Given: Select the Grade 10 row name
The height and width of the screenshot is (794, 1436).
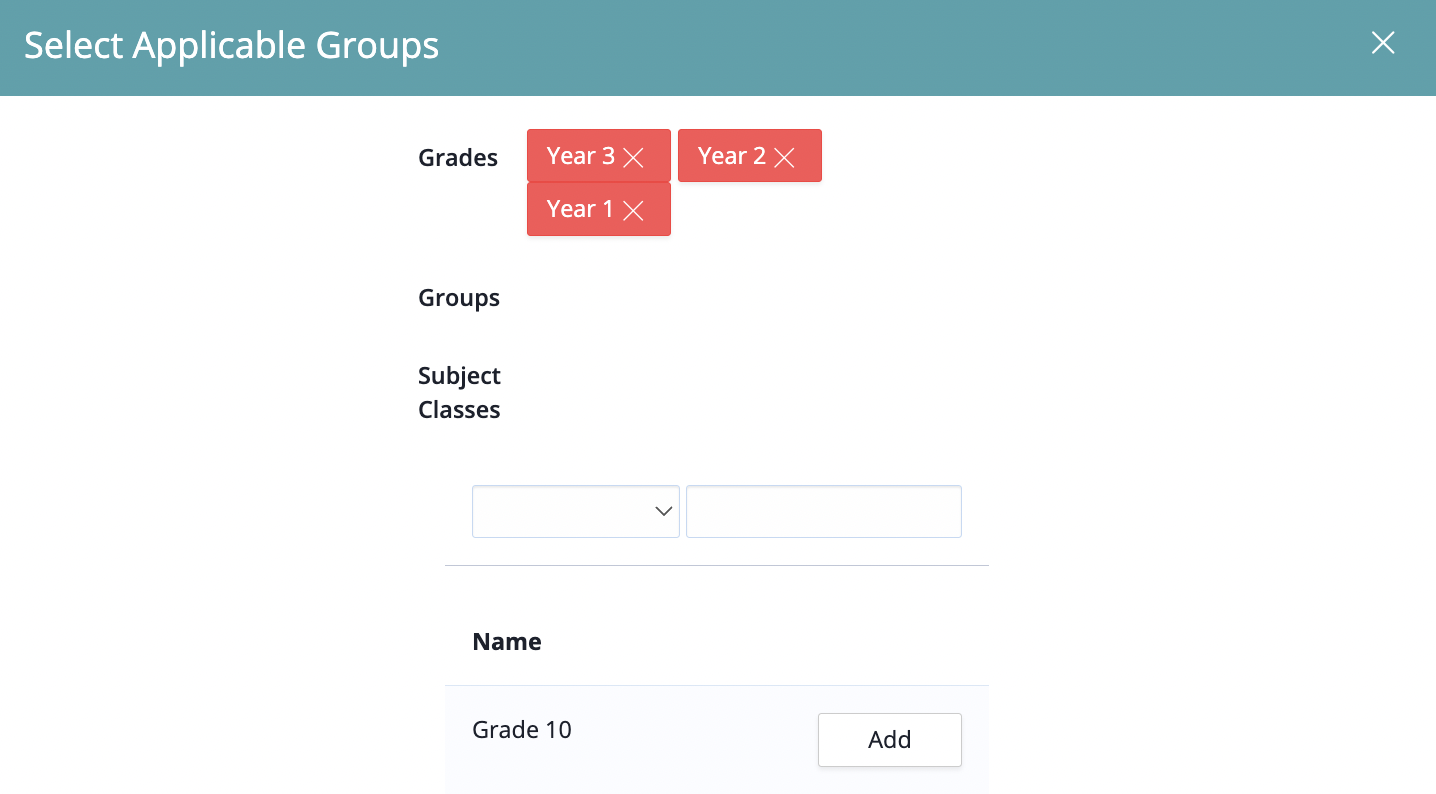Looking at the screenshot, I should (522, 730).
